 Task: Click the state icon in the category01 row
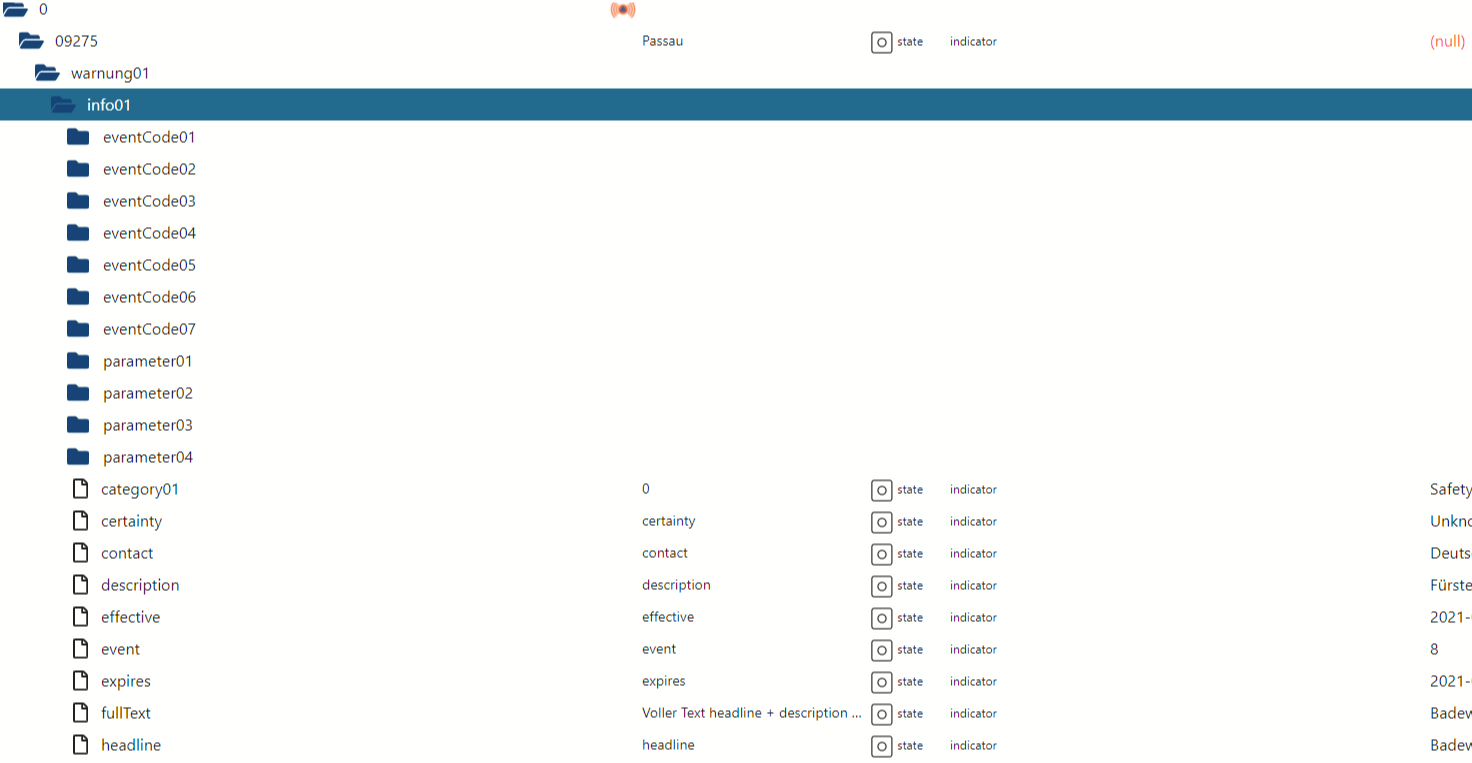(x=881, y=490)
